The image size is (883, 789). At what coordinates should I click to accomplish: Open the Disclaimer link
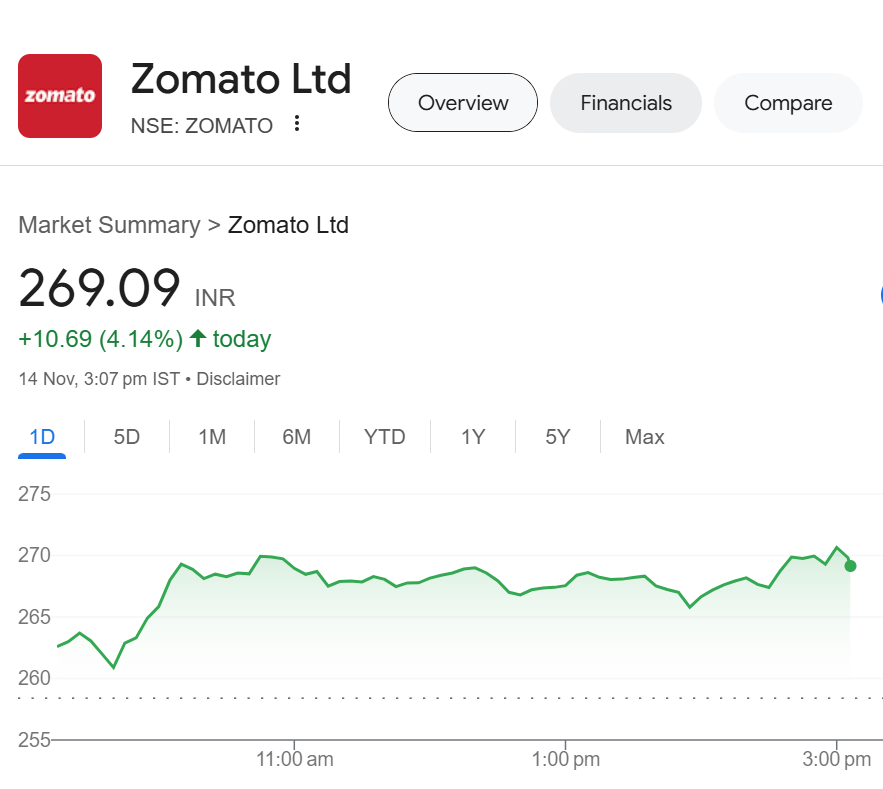(x=238, y=378)
